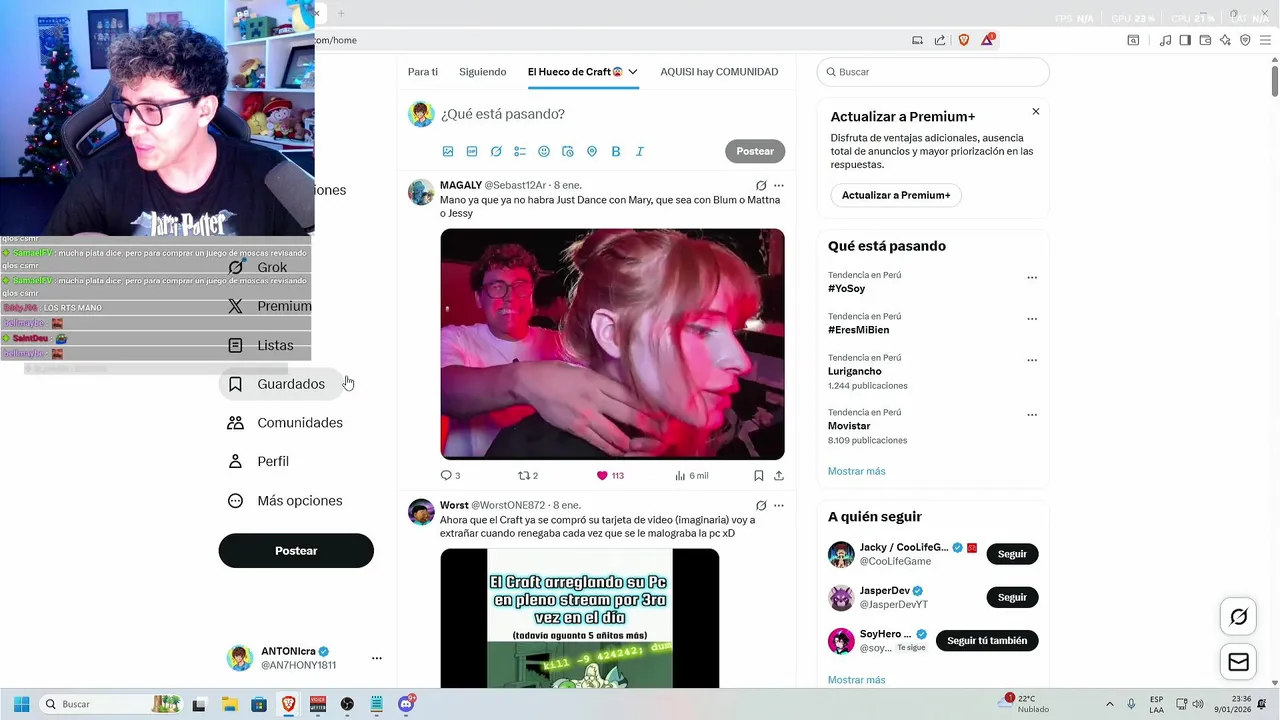Open options for #YoSoy trend

(x=1032, y=278)
